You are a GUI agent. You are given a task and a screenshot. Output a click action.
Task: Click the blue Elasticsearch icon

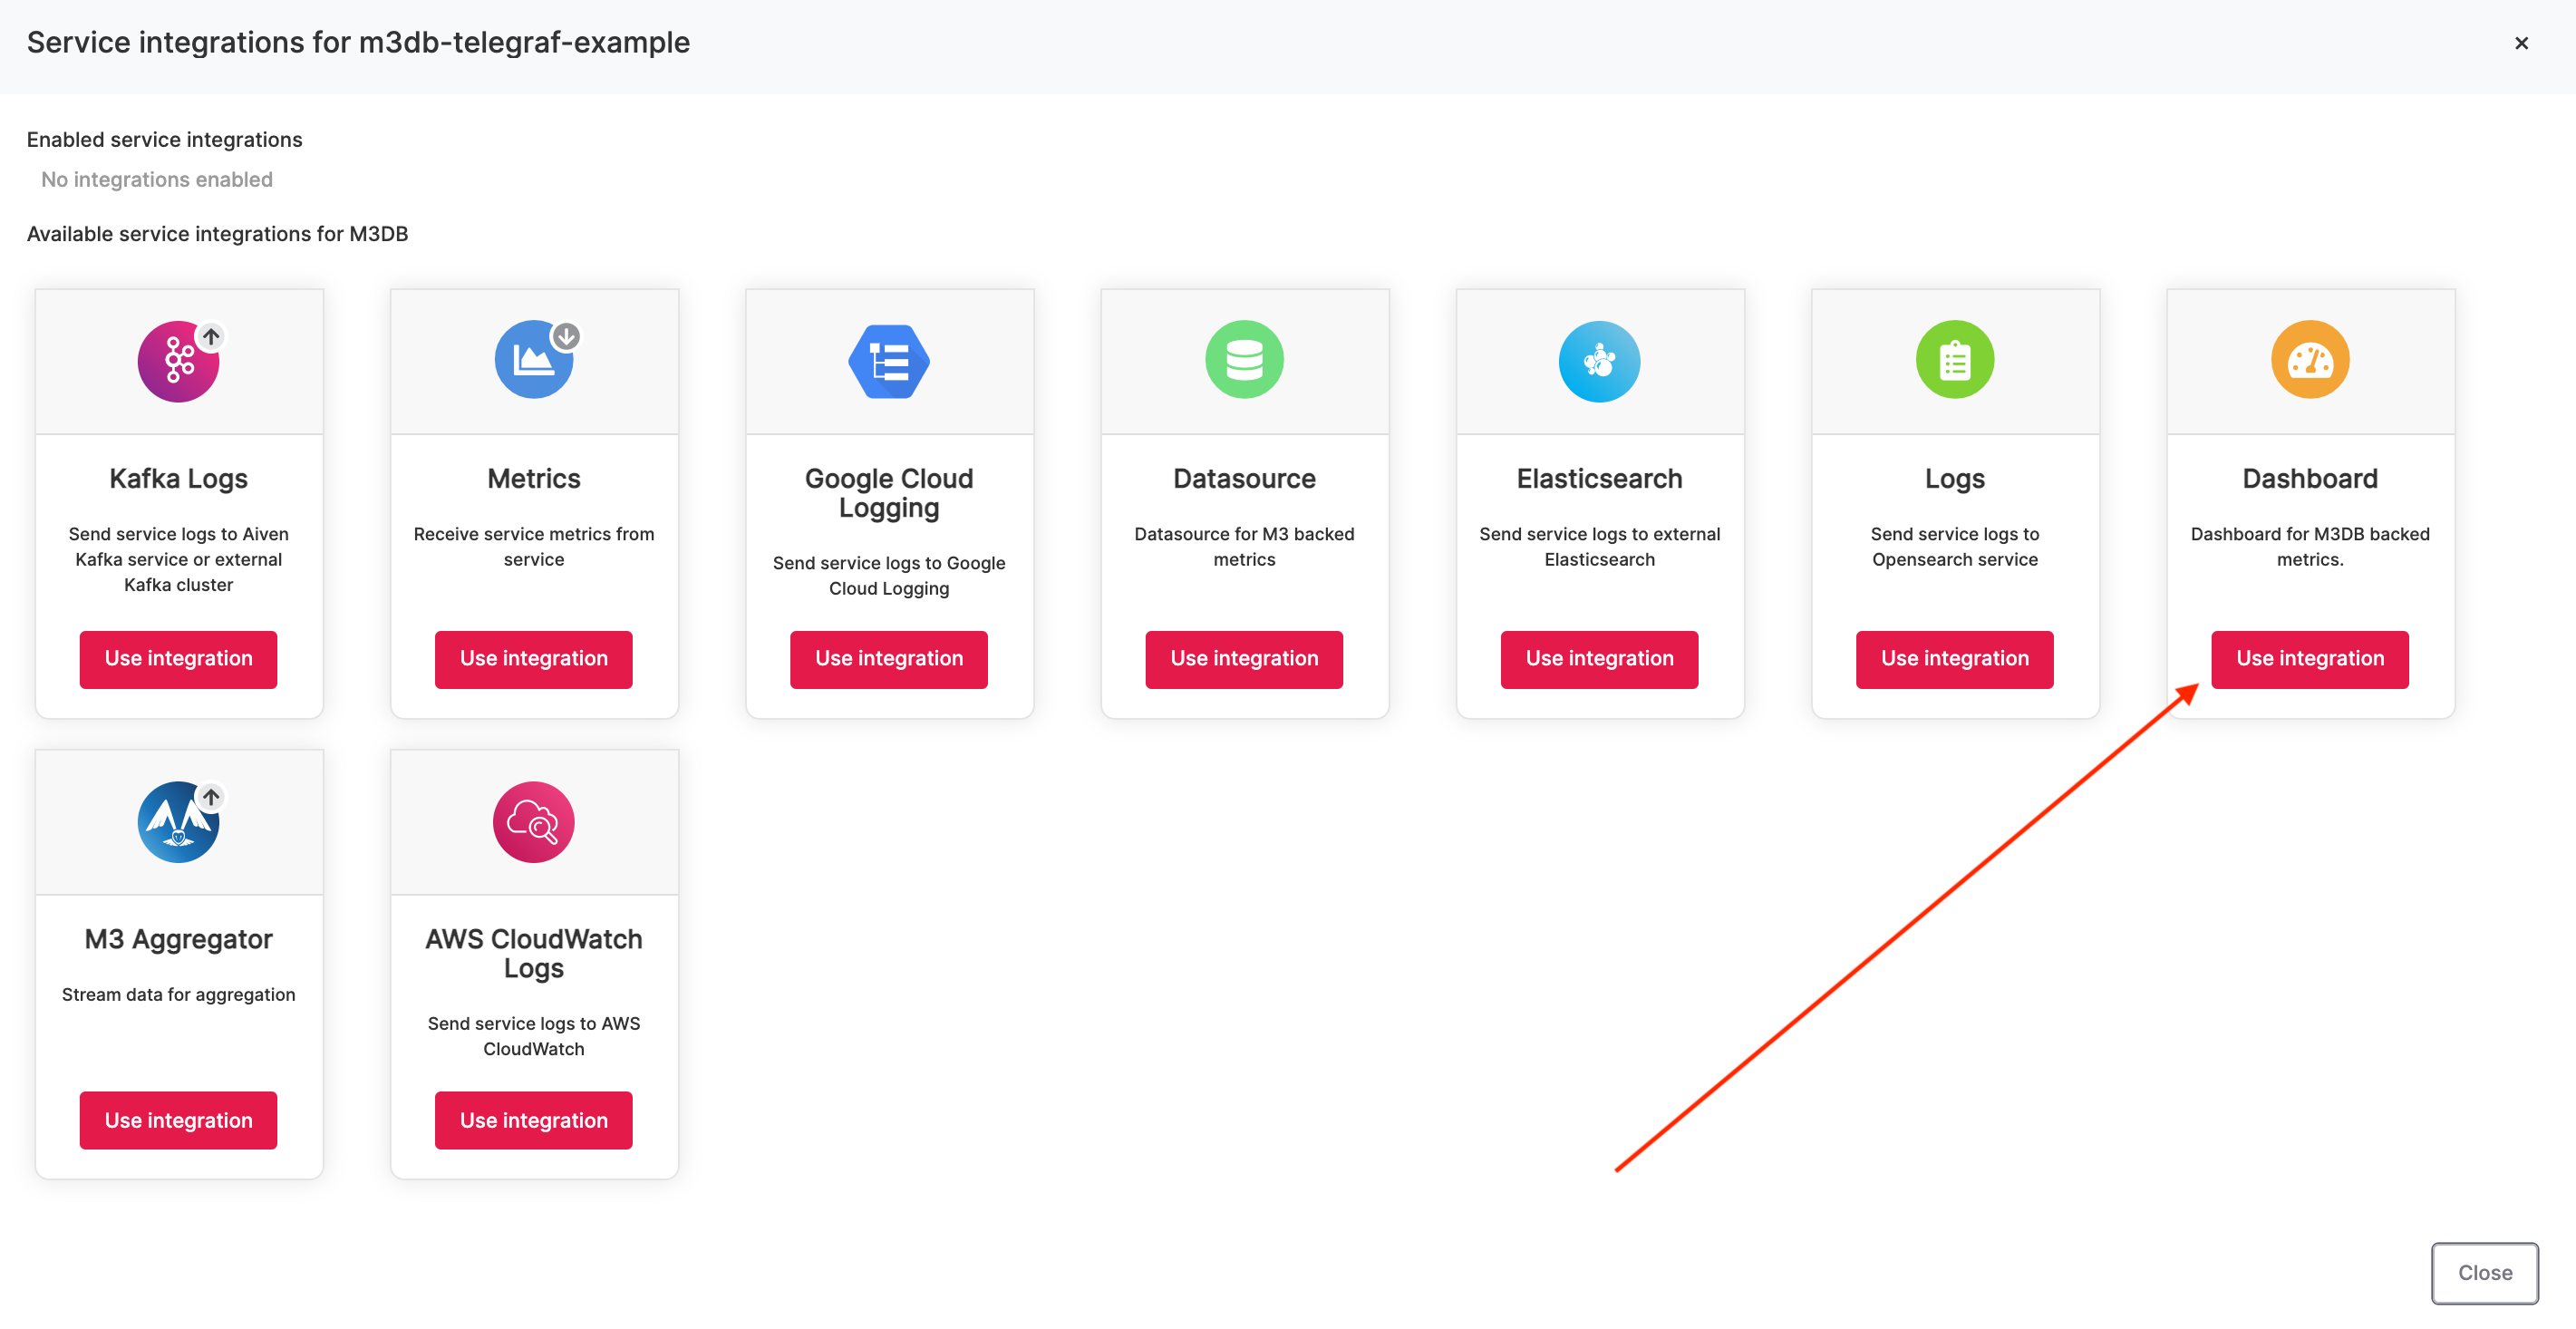pos(1599,361)
